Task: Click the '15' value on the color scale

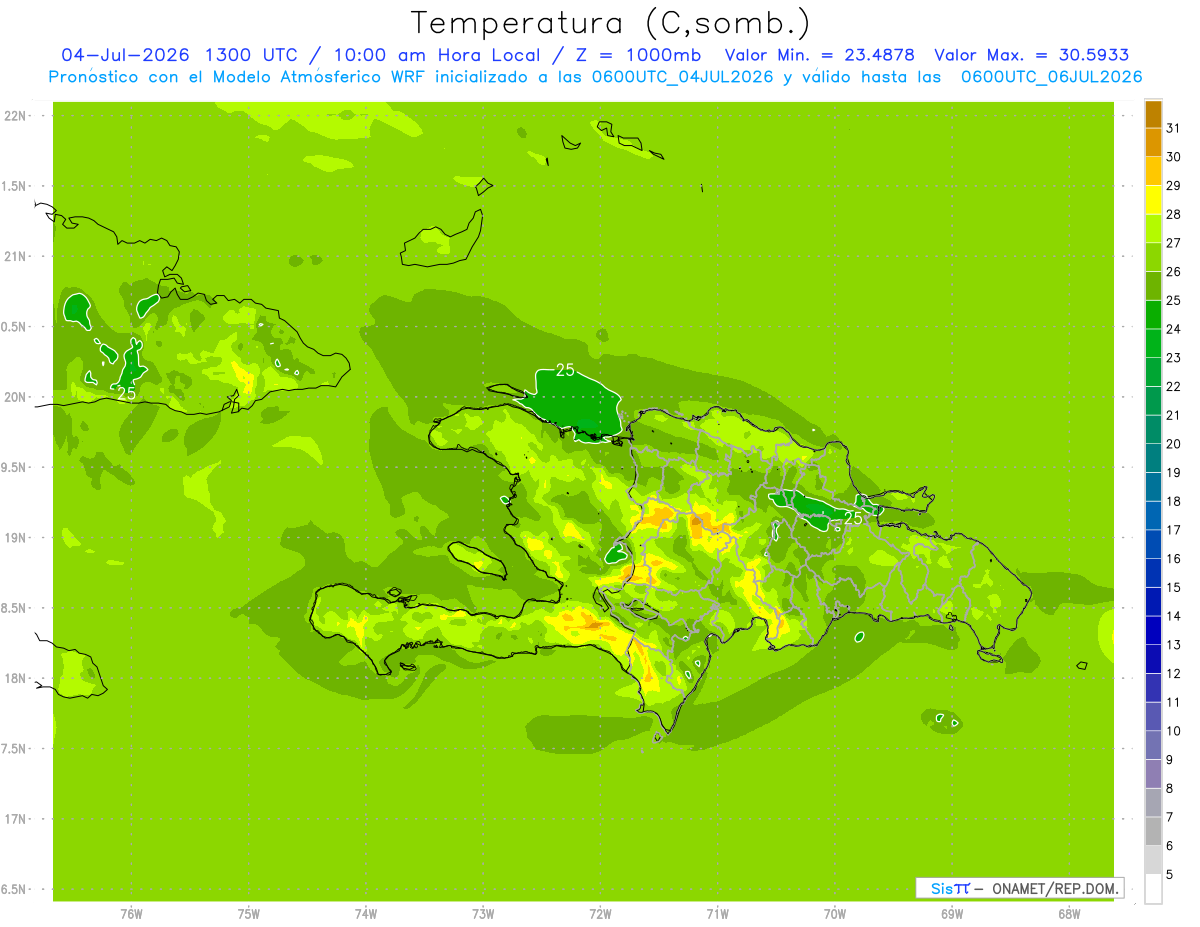Action: click(x=1174, y=587)
